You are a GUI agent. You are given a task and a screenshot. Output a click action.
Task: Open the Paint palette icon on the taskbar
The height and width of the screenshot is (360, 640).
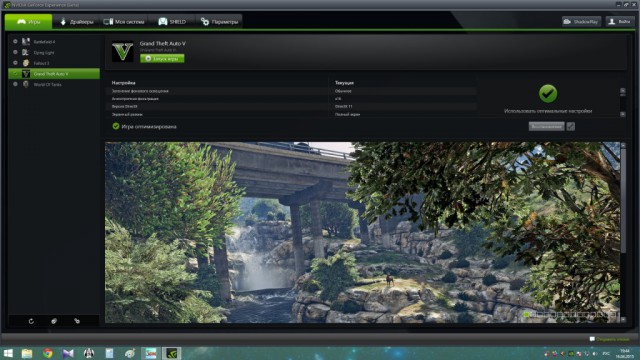(x=130, y=353)
